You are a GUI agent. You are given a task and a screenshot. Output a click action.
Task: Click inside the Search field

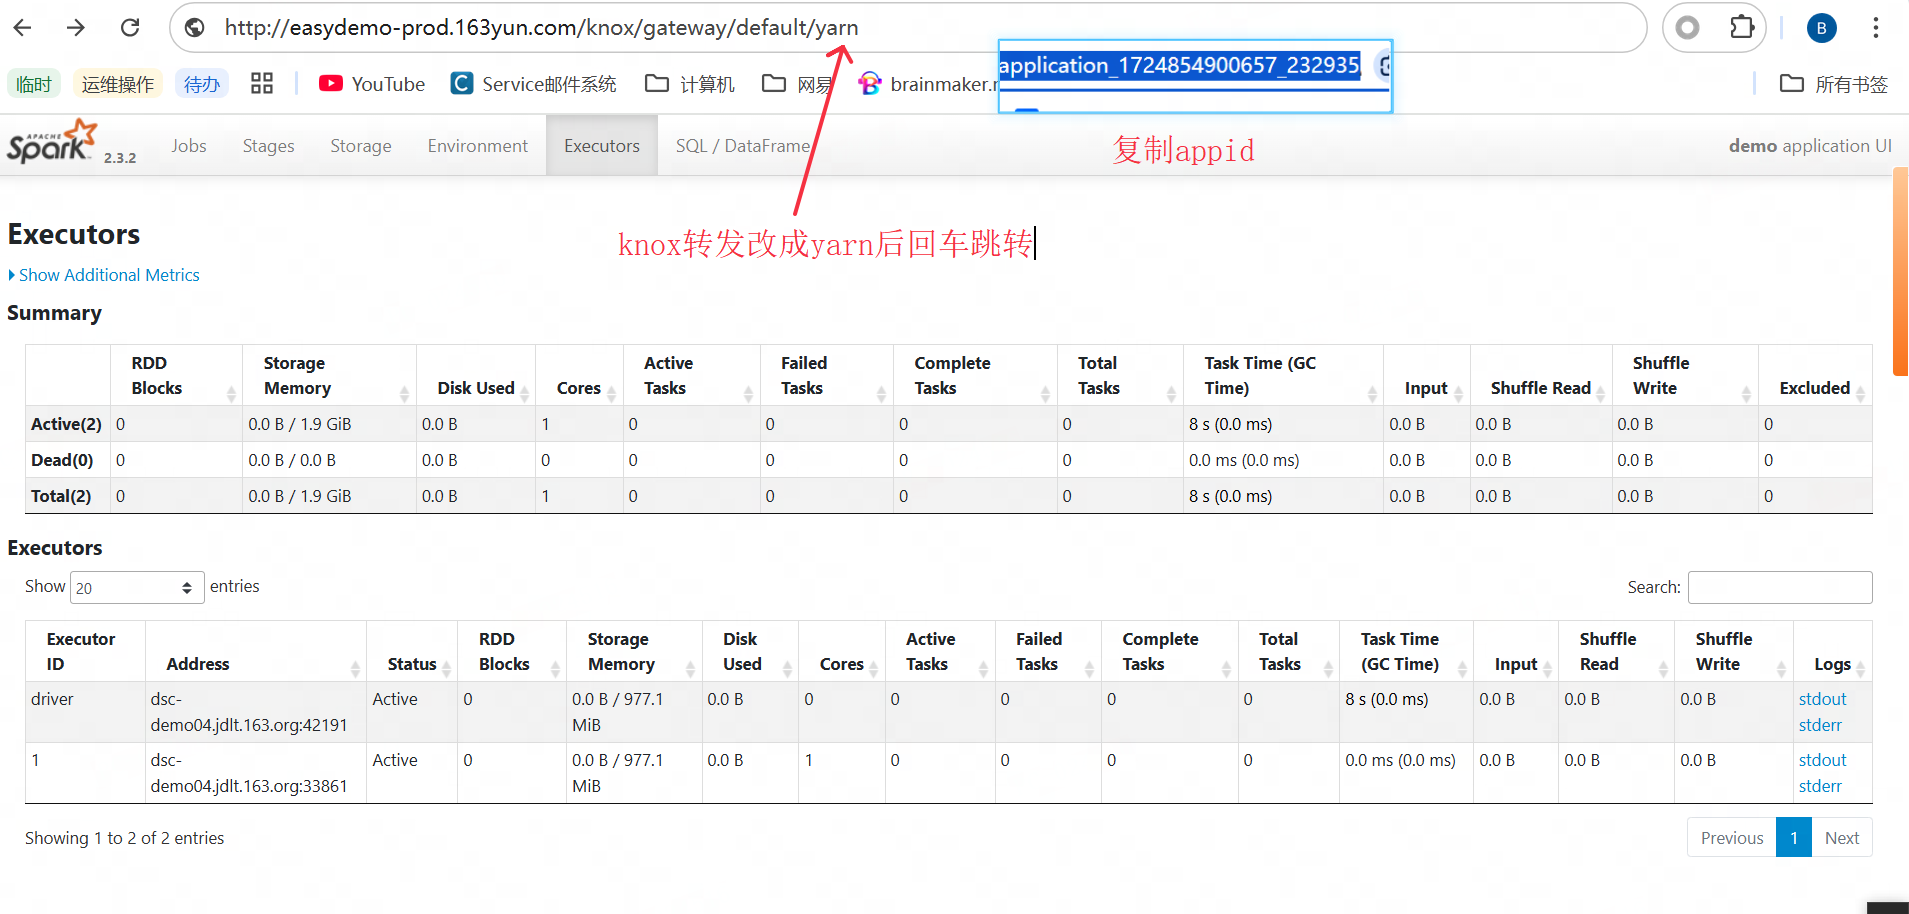coord(1778,587)
